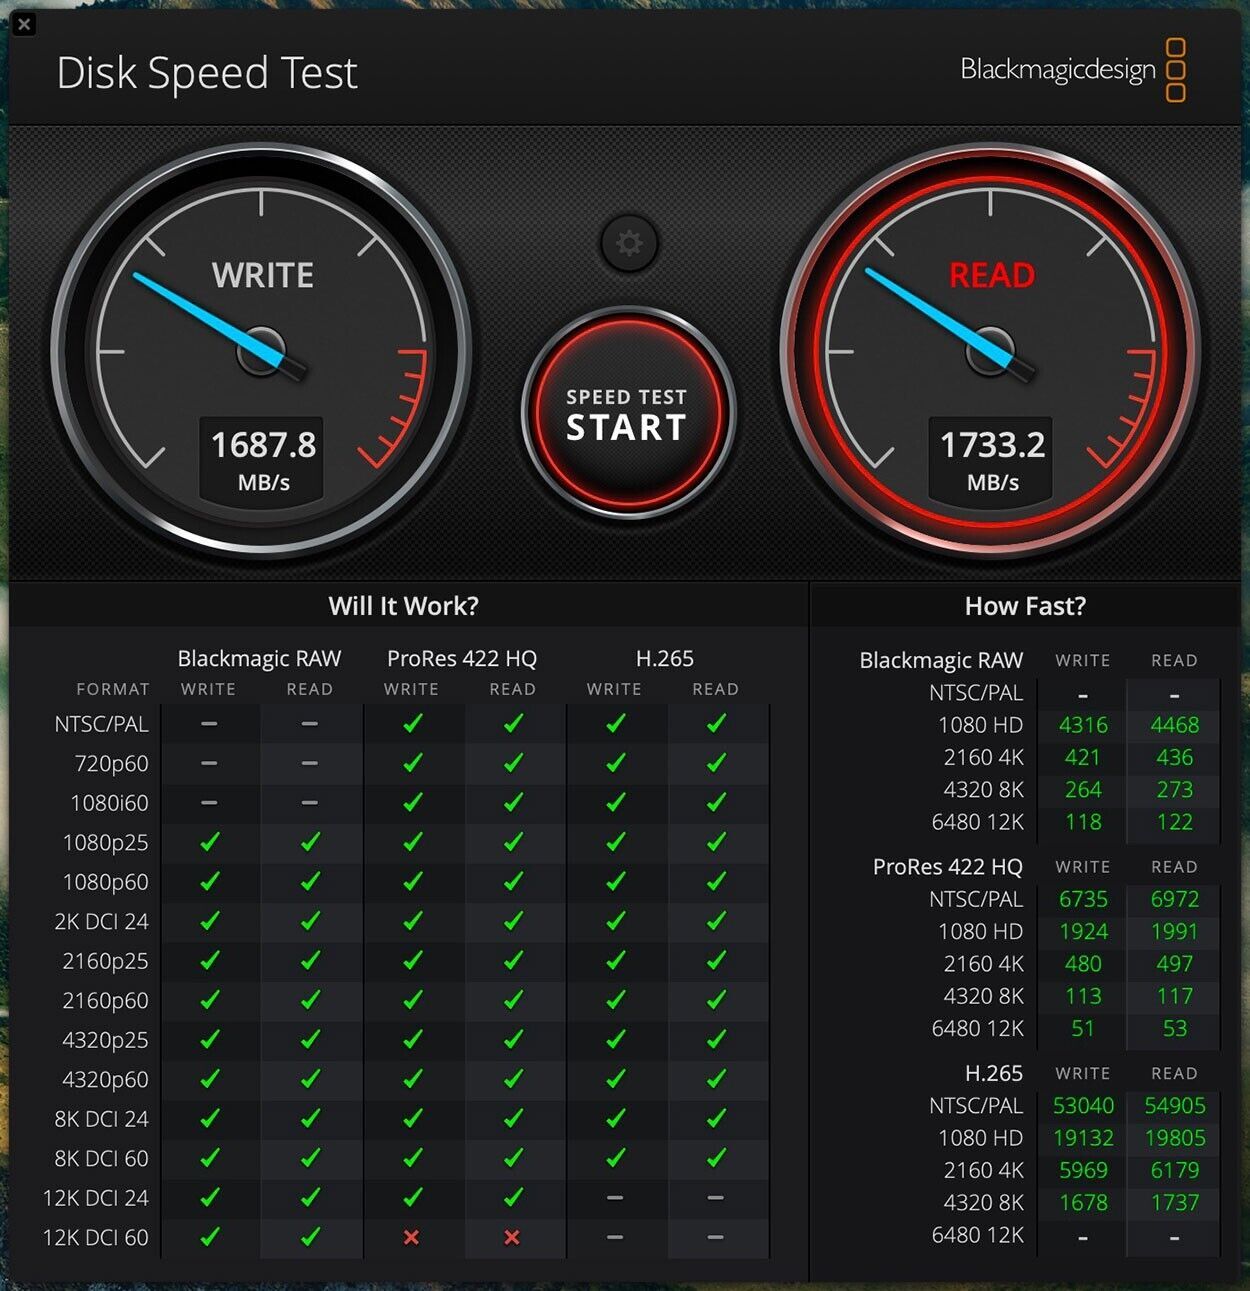
Task: Click H.265 4320 8K write value 1678
Action: click(x=1083, y=1203)
